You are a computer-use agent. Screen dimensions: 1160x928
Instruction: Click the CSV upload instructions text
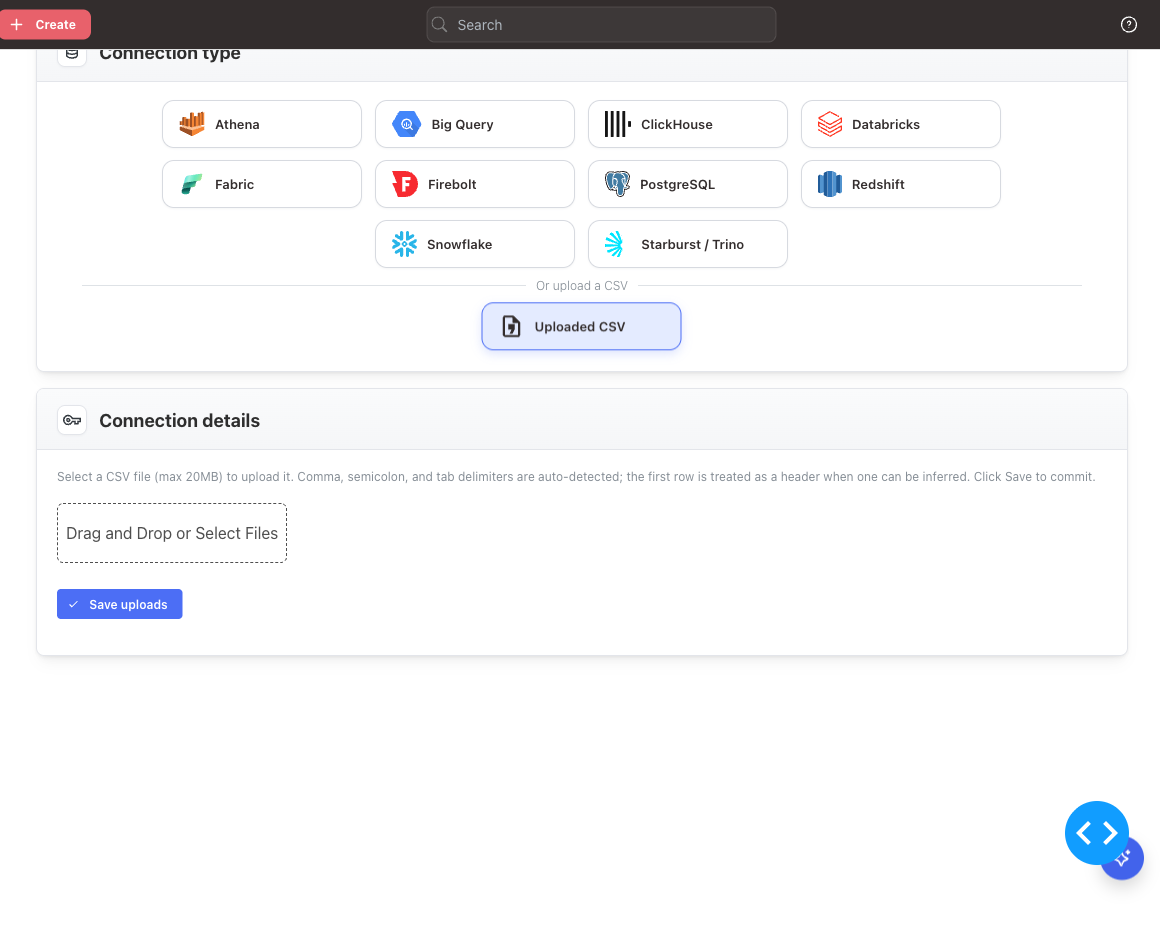576,477
